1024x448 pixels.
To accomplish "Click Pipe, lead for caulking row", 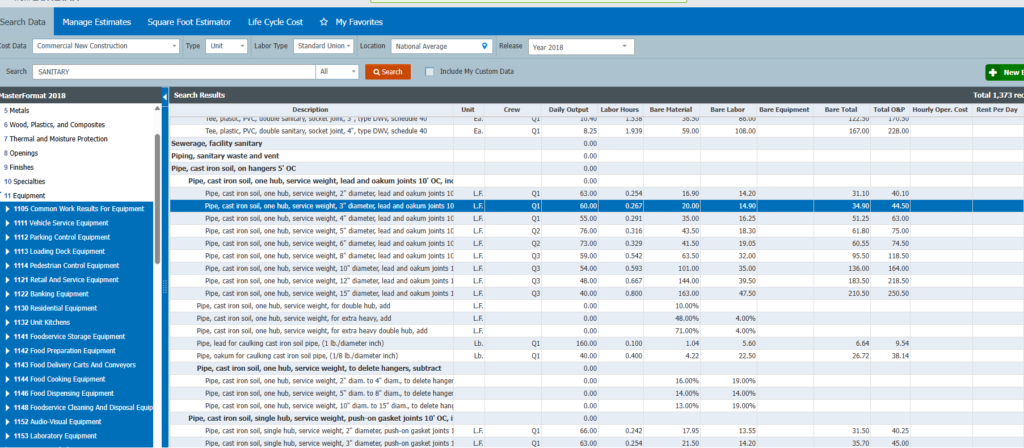I will pyautogui.click(x=596, y=343).
